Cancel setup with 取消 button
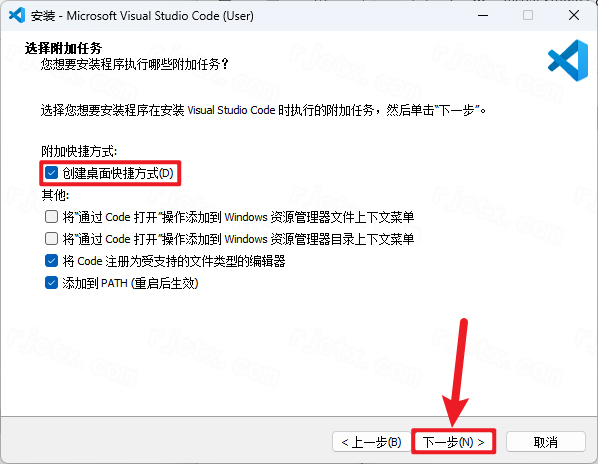Screen dimensions: 598x464 click(546, 442)
